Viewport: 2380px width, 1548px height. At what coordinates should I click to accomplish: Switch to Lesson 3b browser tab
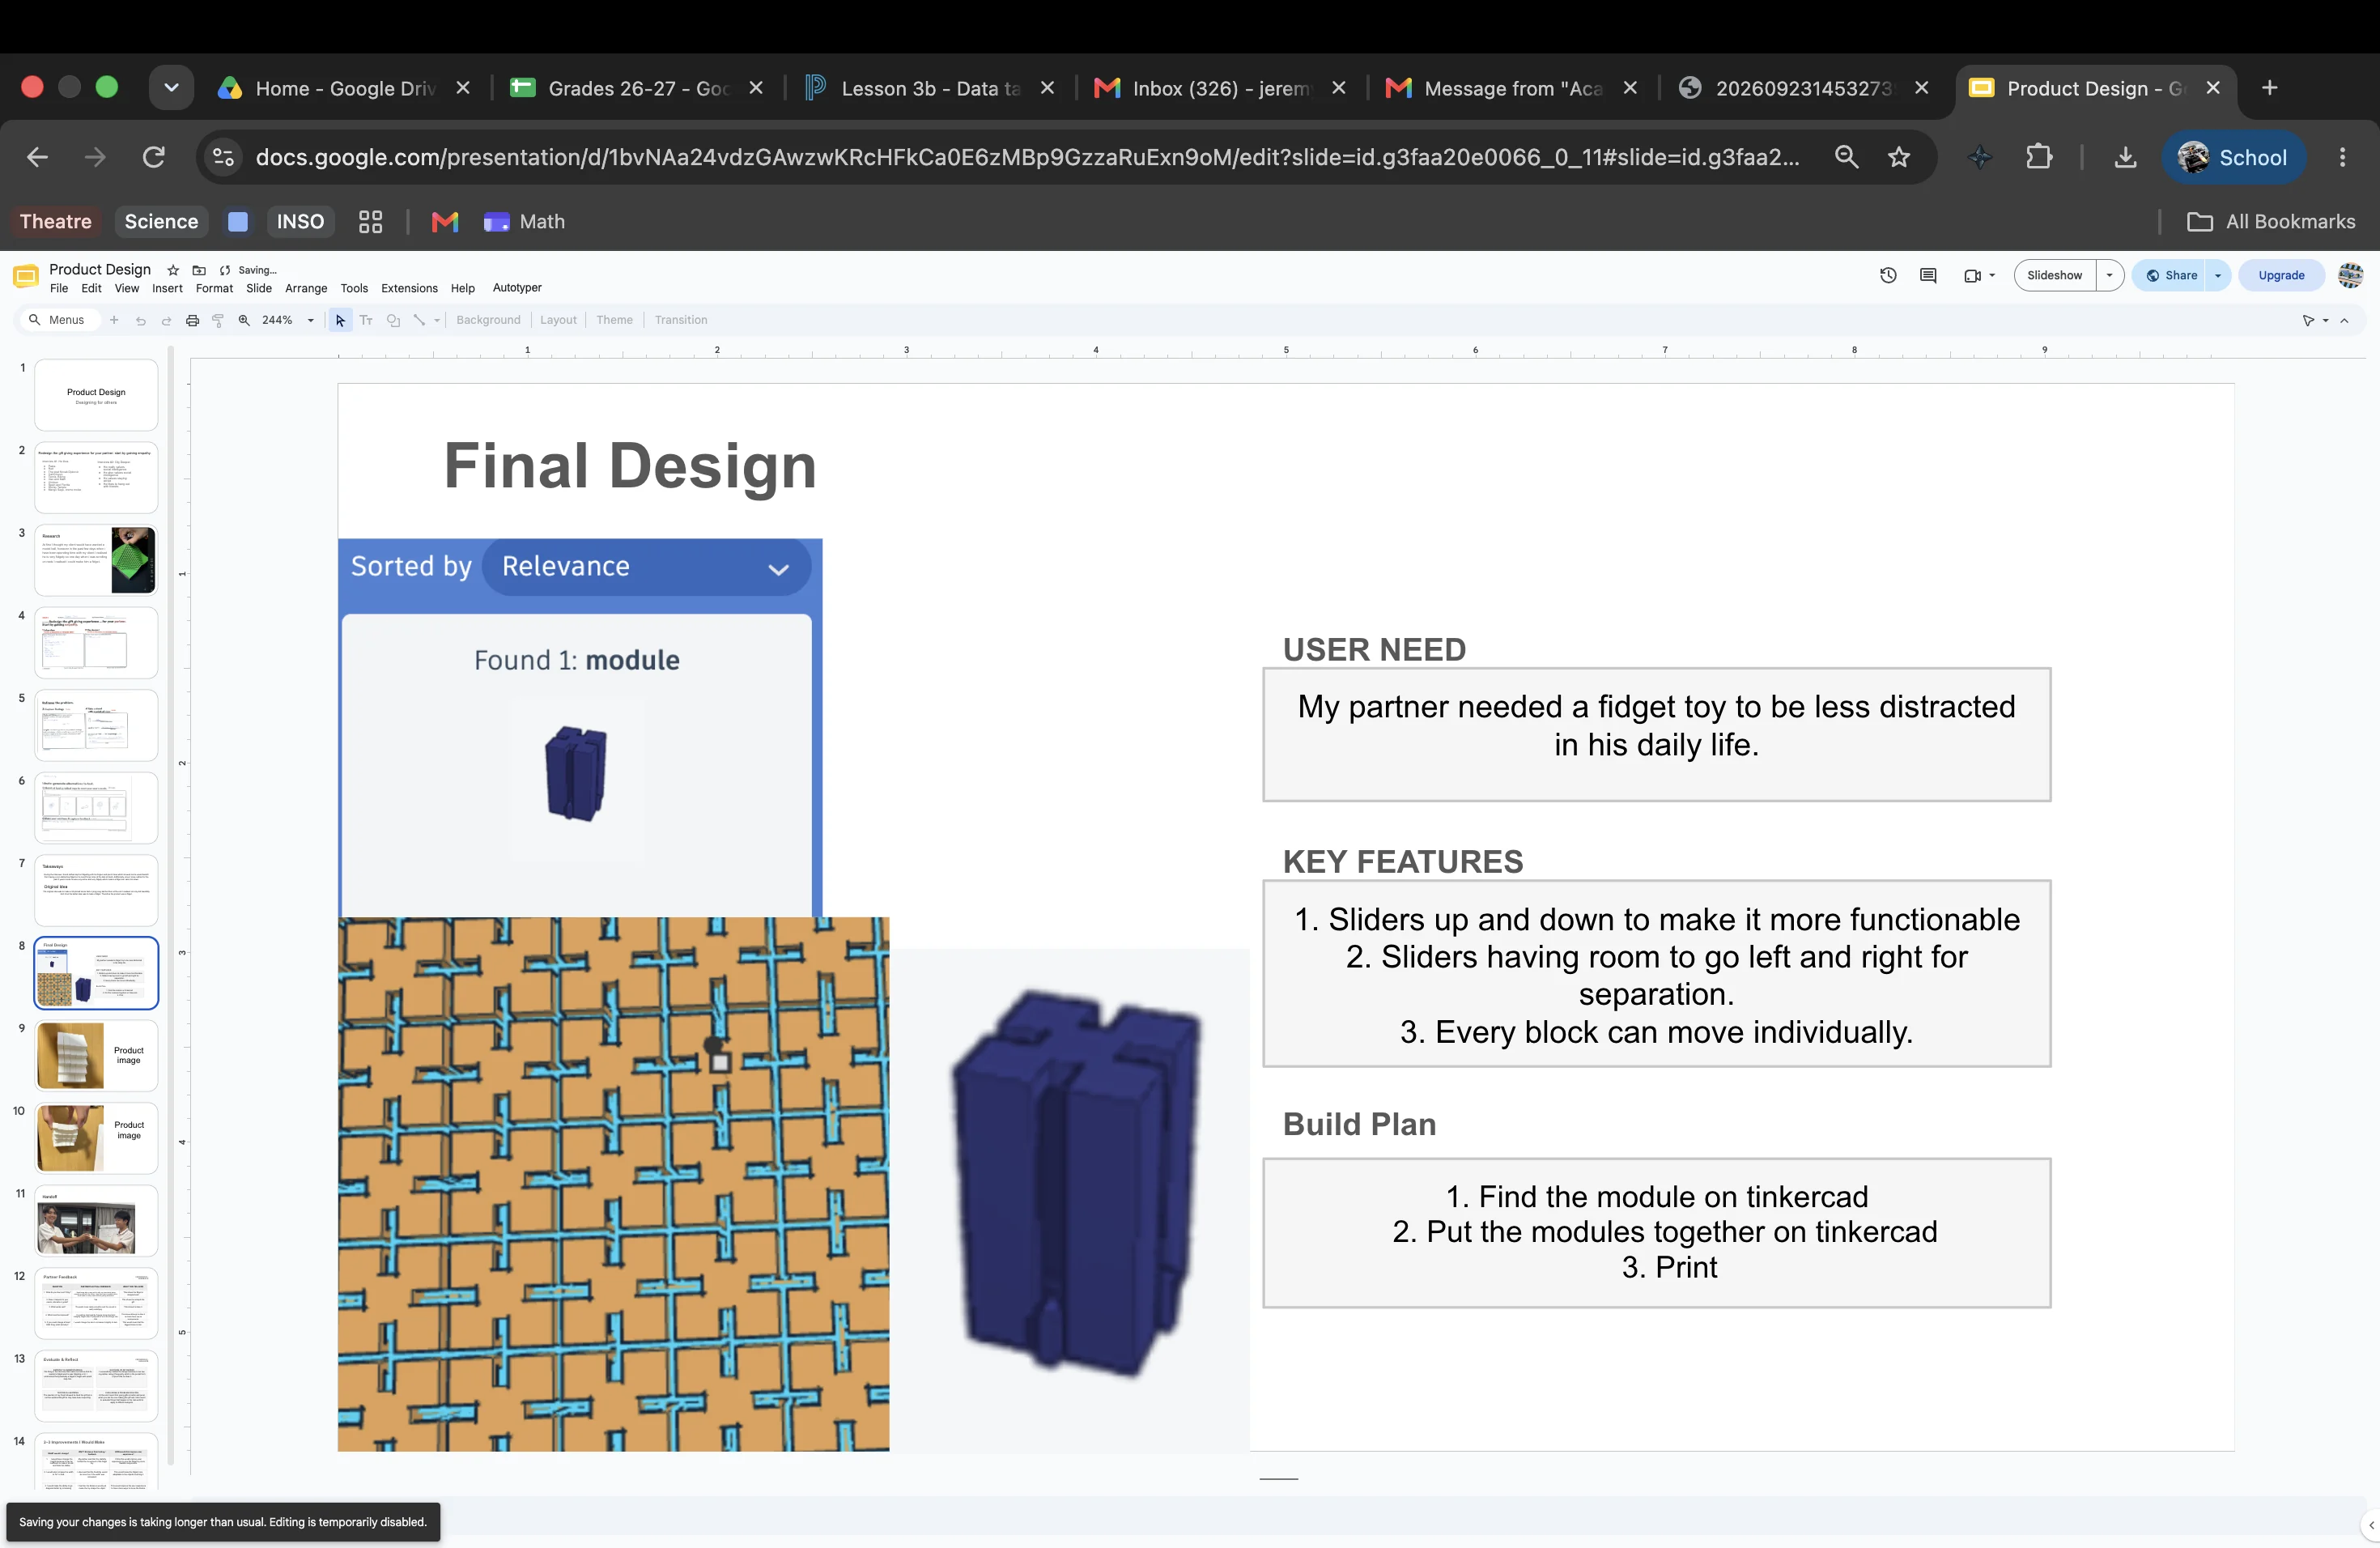point(931,88)
